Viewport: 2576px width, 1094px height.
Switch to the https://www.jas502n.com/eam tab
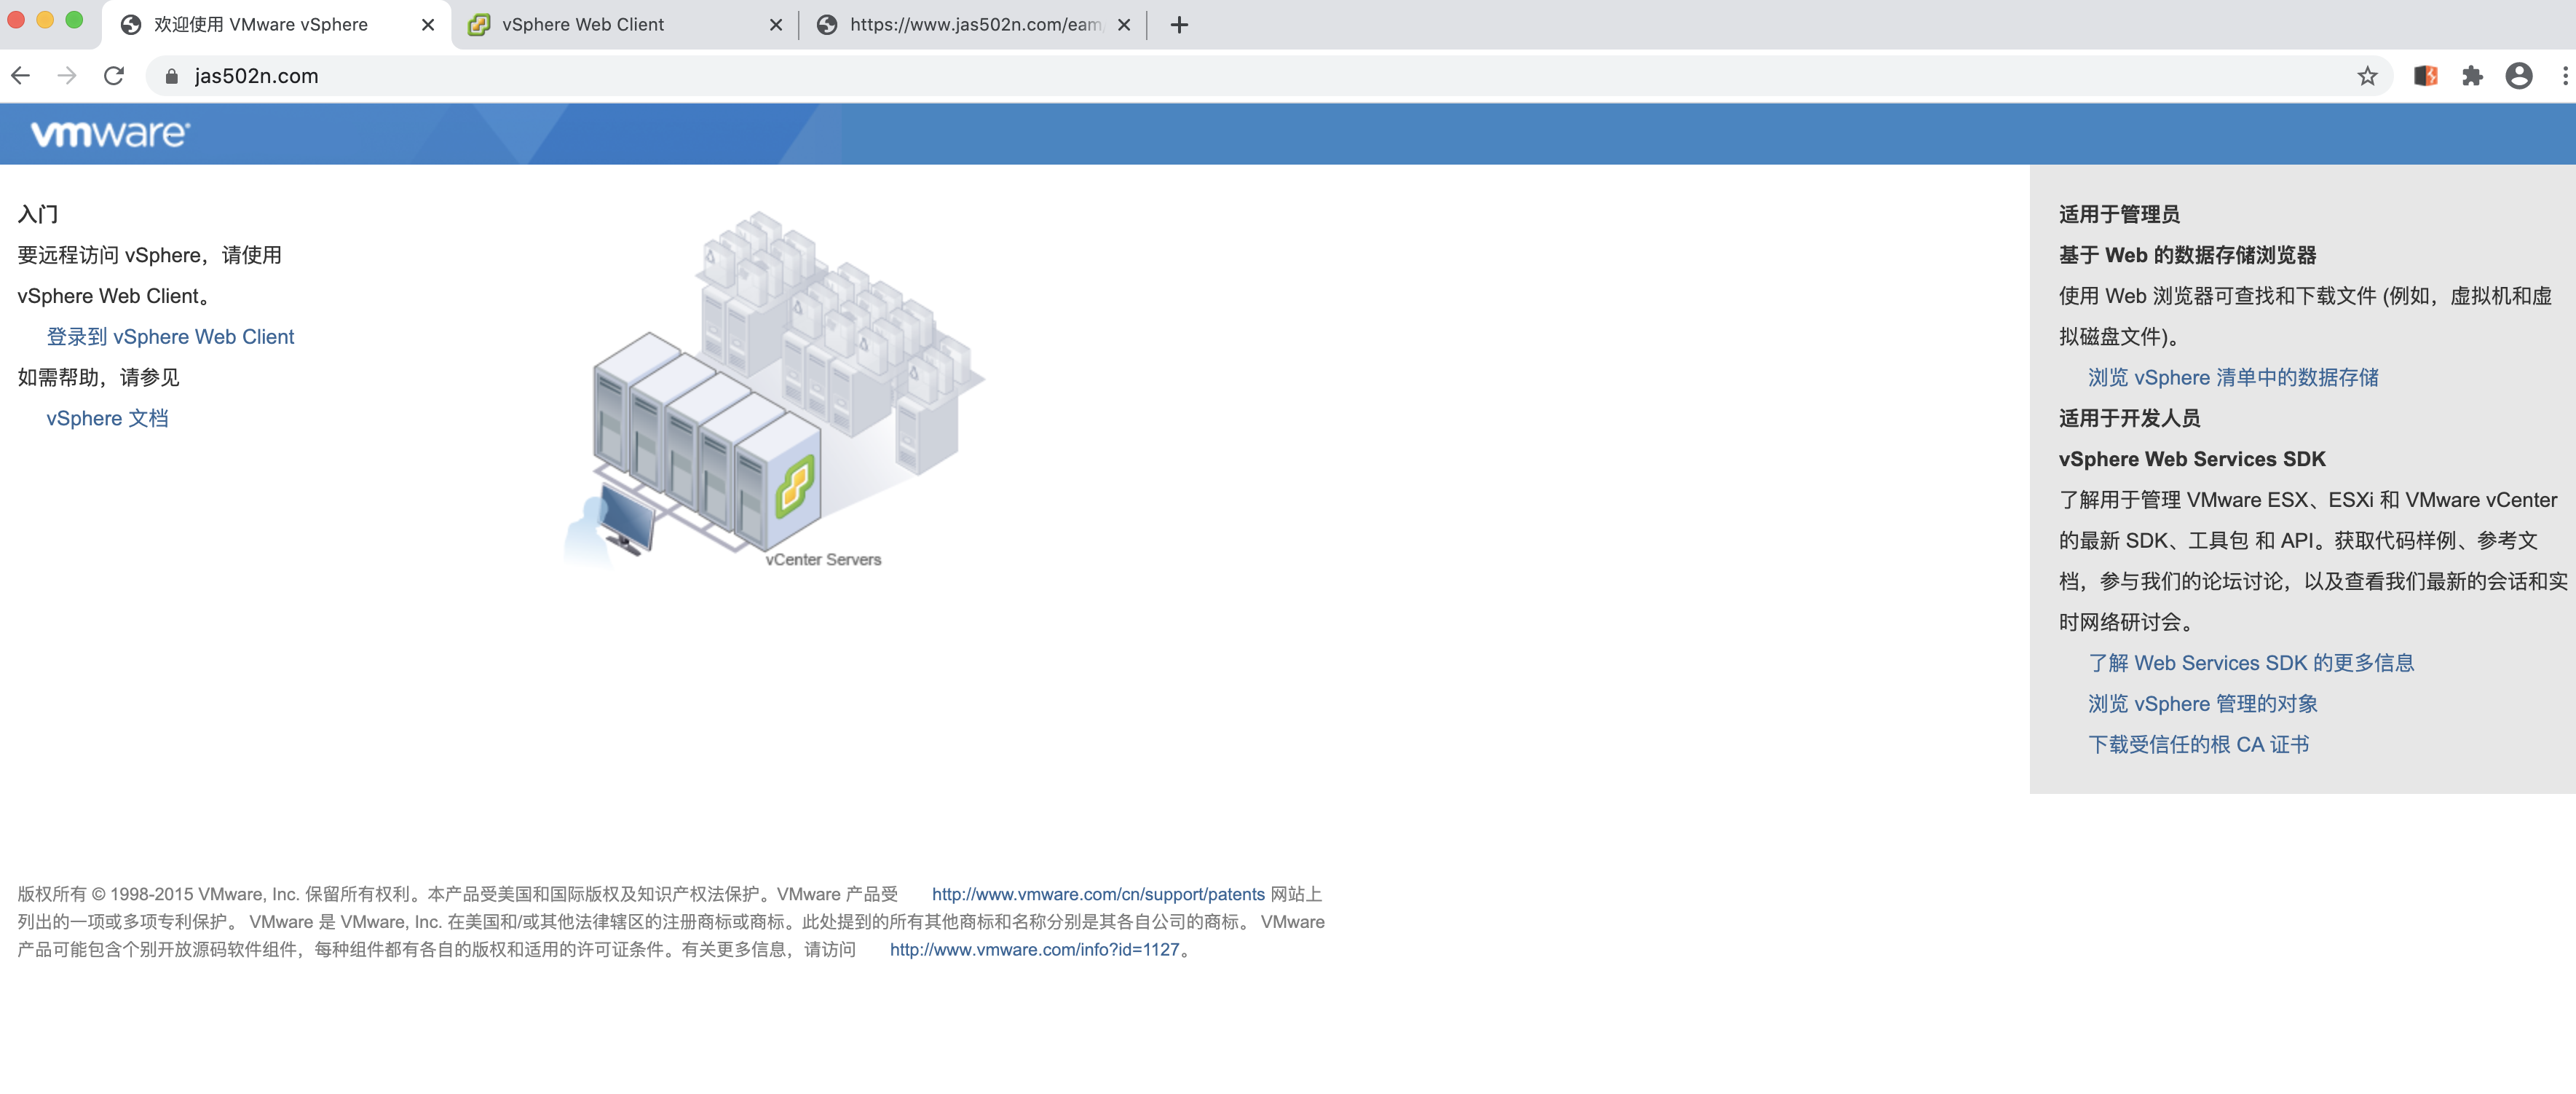coord(972,25)
